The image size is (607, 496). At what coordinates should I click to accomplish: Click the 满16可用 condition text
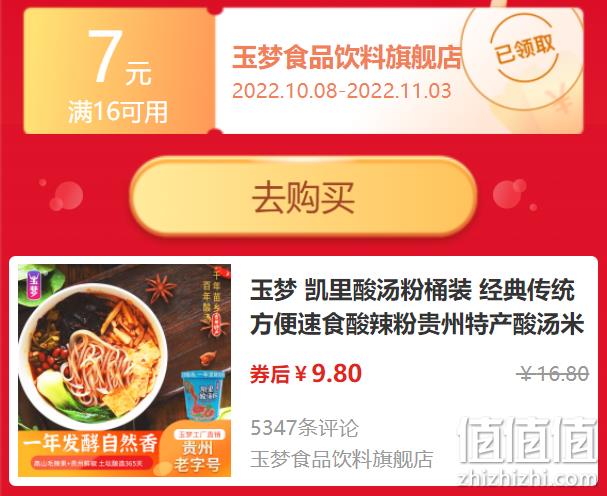point(118,112)
